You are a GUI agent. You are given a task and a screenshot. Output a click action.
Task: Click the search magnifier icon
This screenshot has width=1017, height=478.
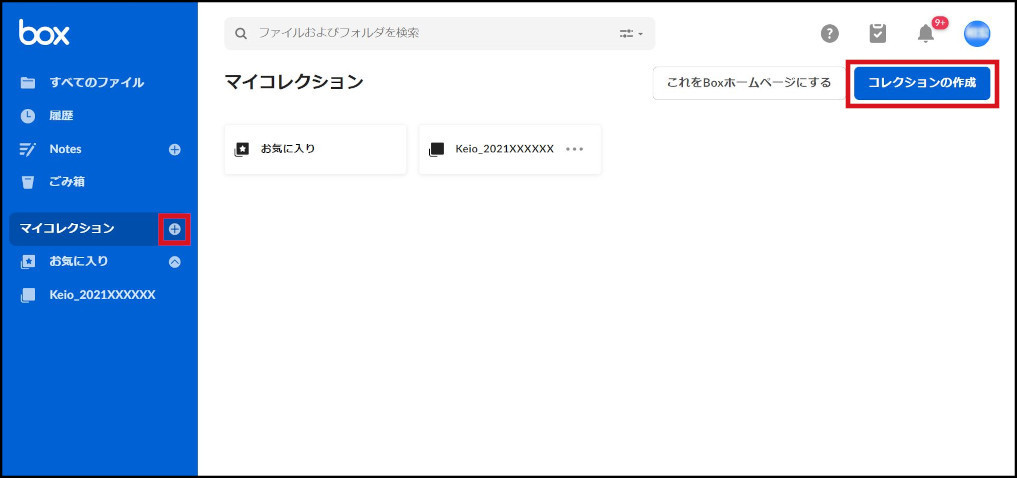click(x=241, y=33)
